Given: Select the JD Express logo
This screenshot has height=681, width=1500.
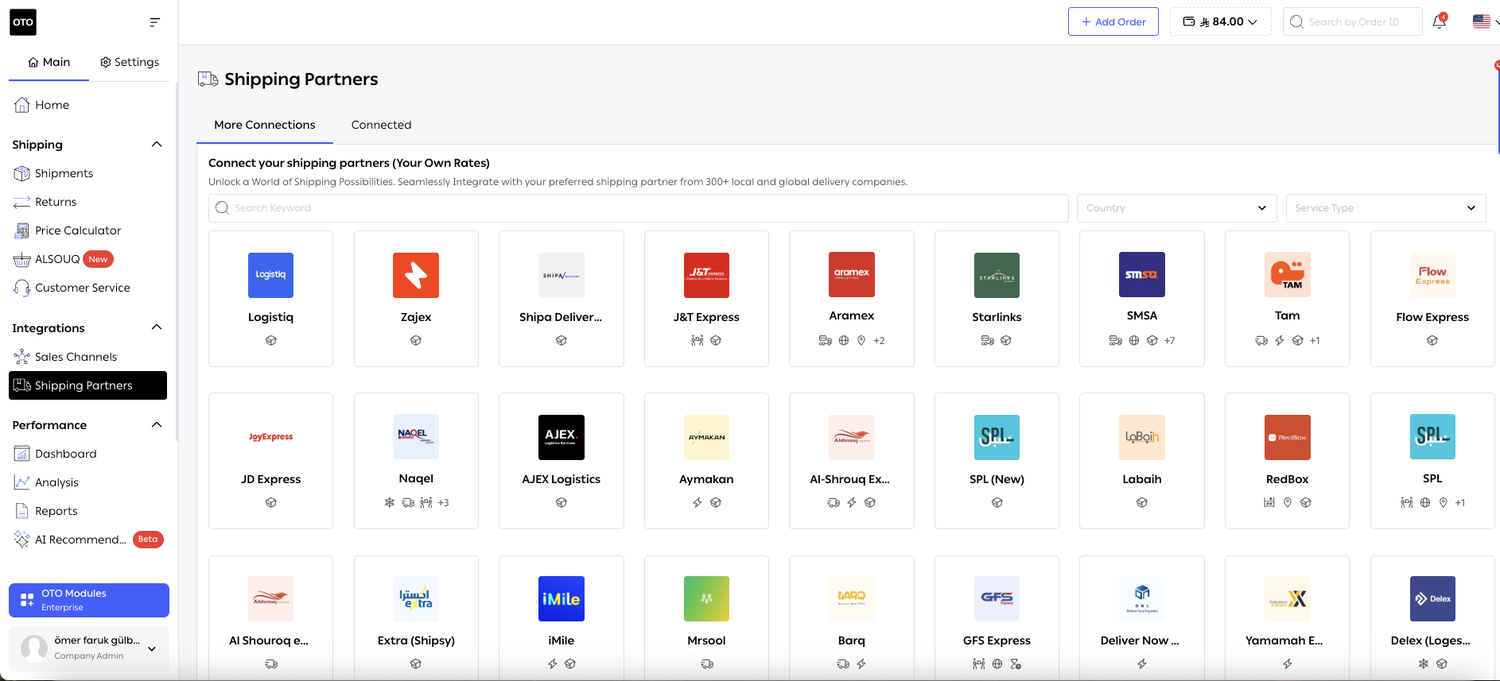Looking at the screenshot, I should tap(271, 437).
